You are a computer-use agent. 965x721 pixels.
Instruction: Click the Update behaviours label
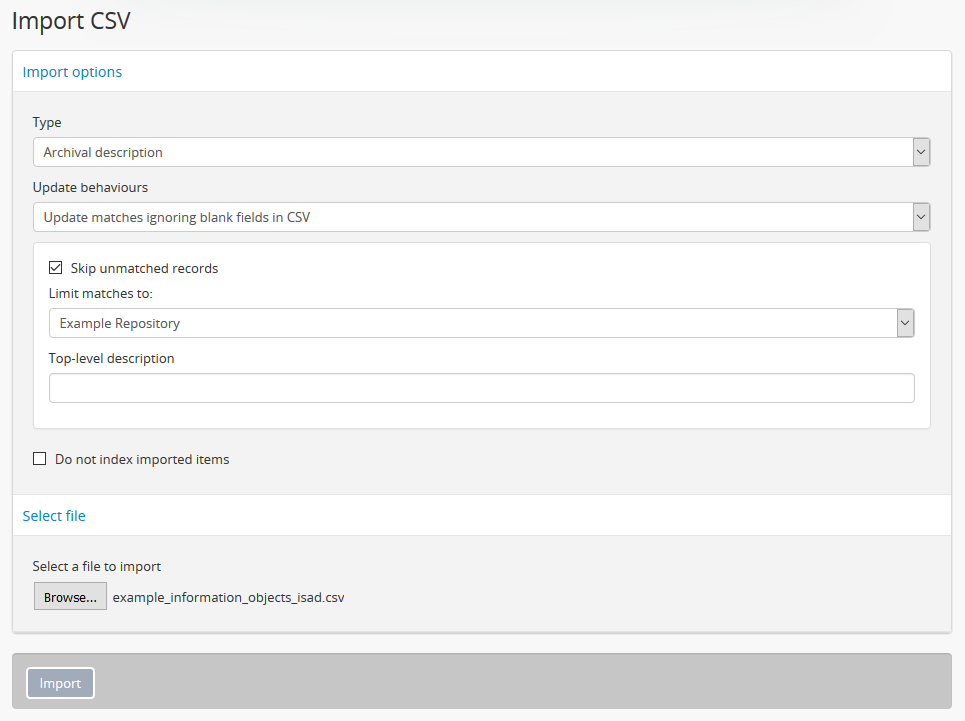[90, 187]
